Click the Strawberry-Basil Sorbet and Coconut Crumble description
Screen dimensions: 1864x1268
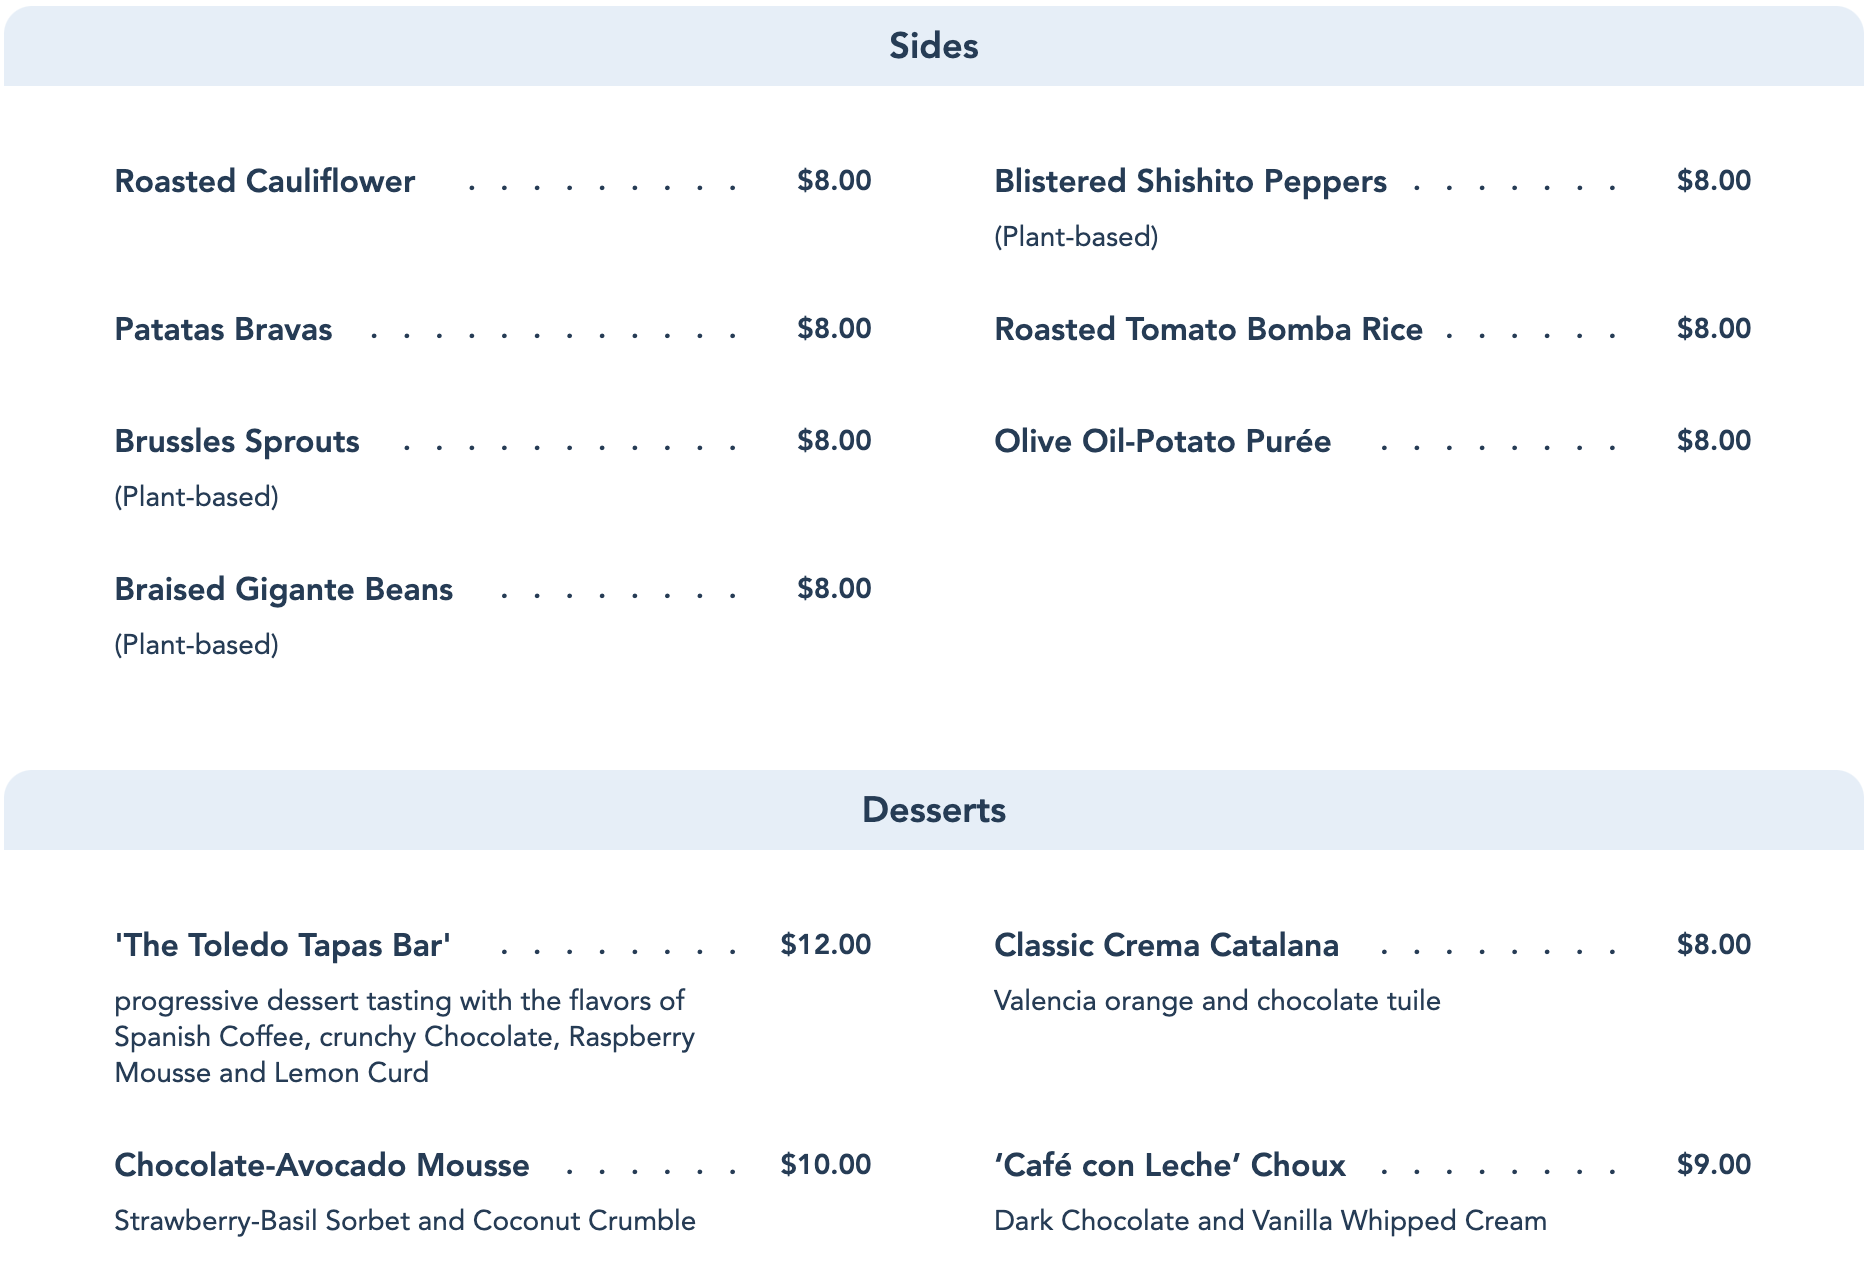(405, 1221)
